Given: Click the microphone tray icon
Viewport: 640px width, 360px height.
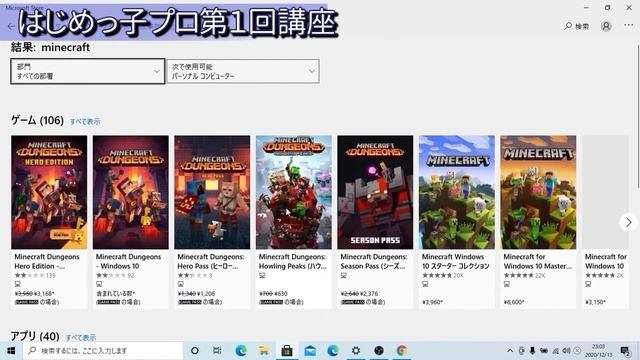Looking at the screenshot, I should 532,351.
